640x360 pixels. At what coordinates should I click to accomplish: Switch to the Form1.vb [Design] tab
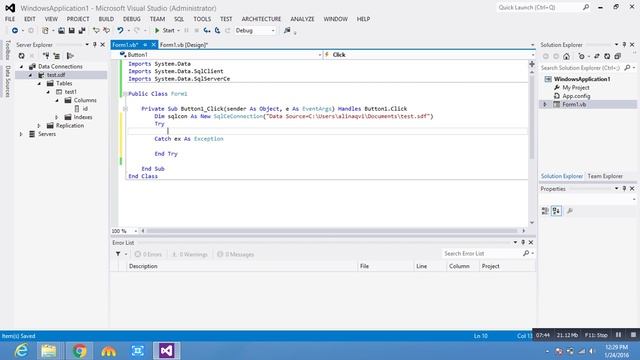[184, 45]
